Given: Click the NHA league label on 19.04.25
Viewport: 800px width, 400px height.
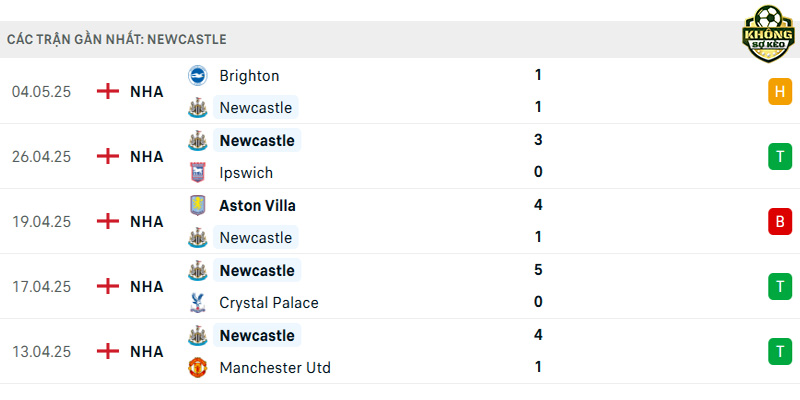Looking at the screenshot, I should tap(147, 222).
